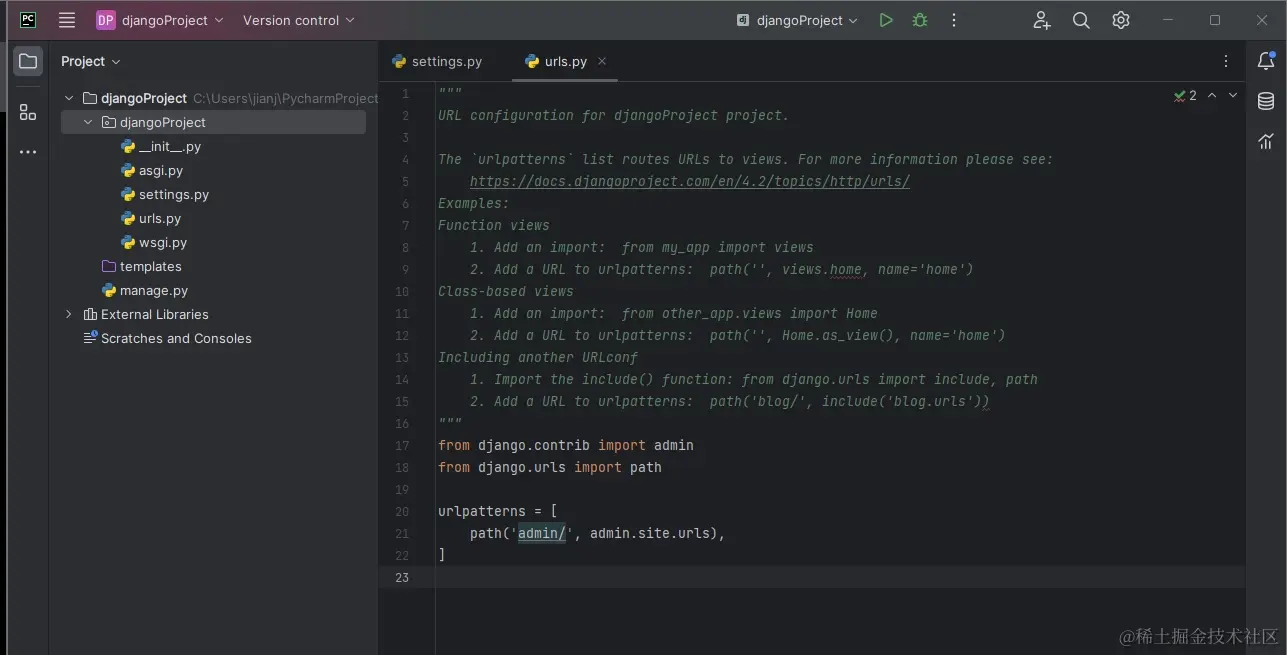This screenshot has height=655, width=1287.
Task: Open Project view mode dropdown
Action: [x=91, y=61]
